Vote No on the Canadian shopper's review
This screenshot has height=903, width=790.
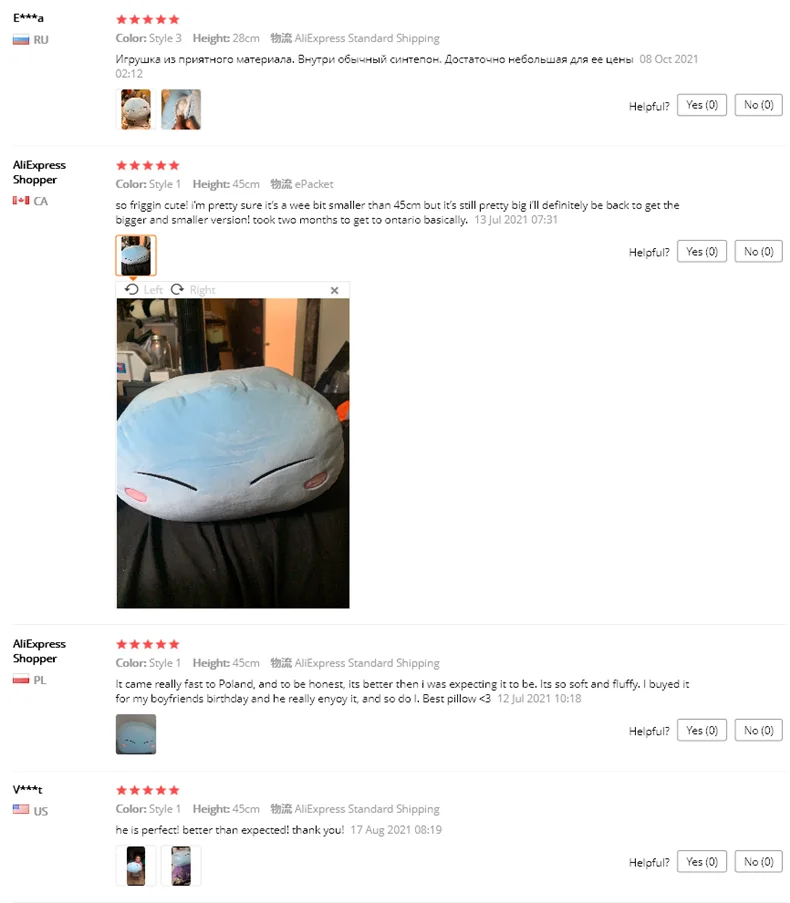758,251
